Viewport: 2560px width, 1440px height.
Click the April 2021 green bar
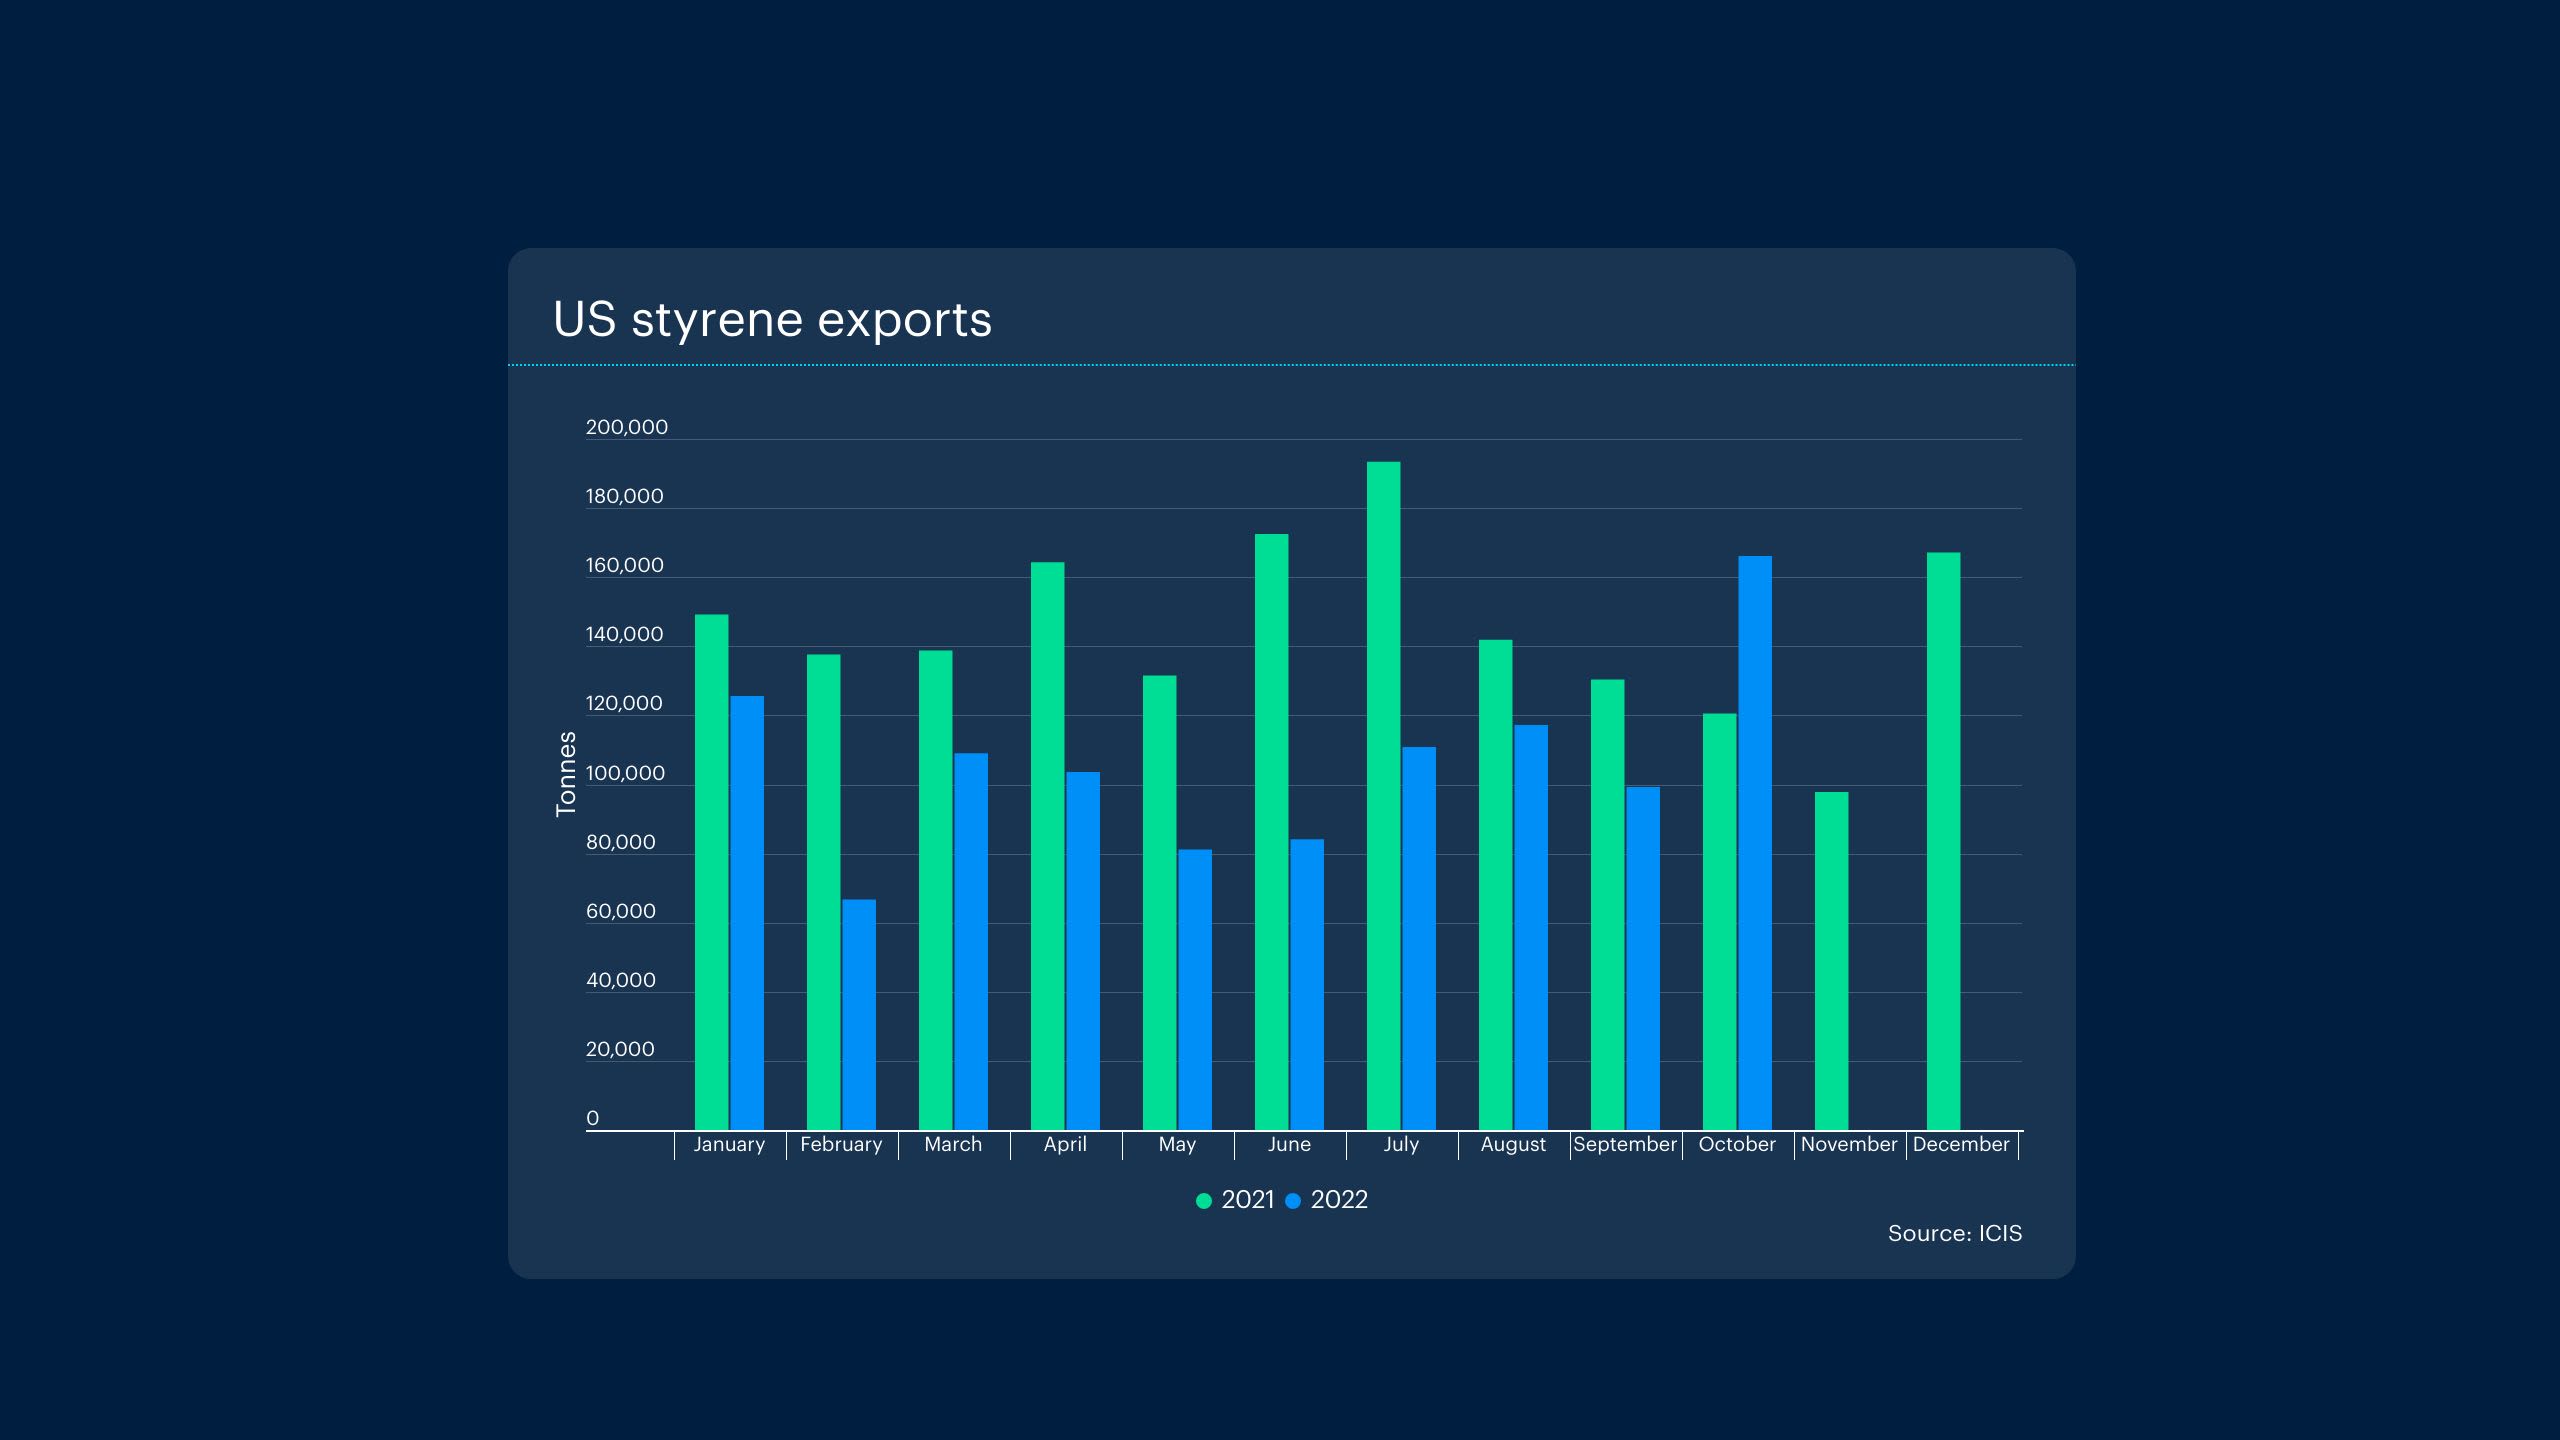pos(1047,846)
